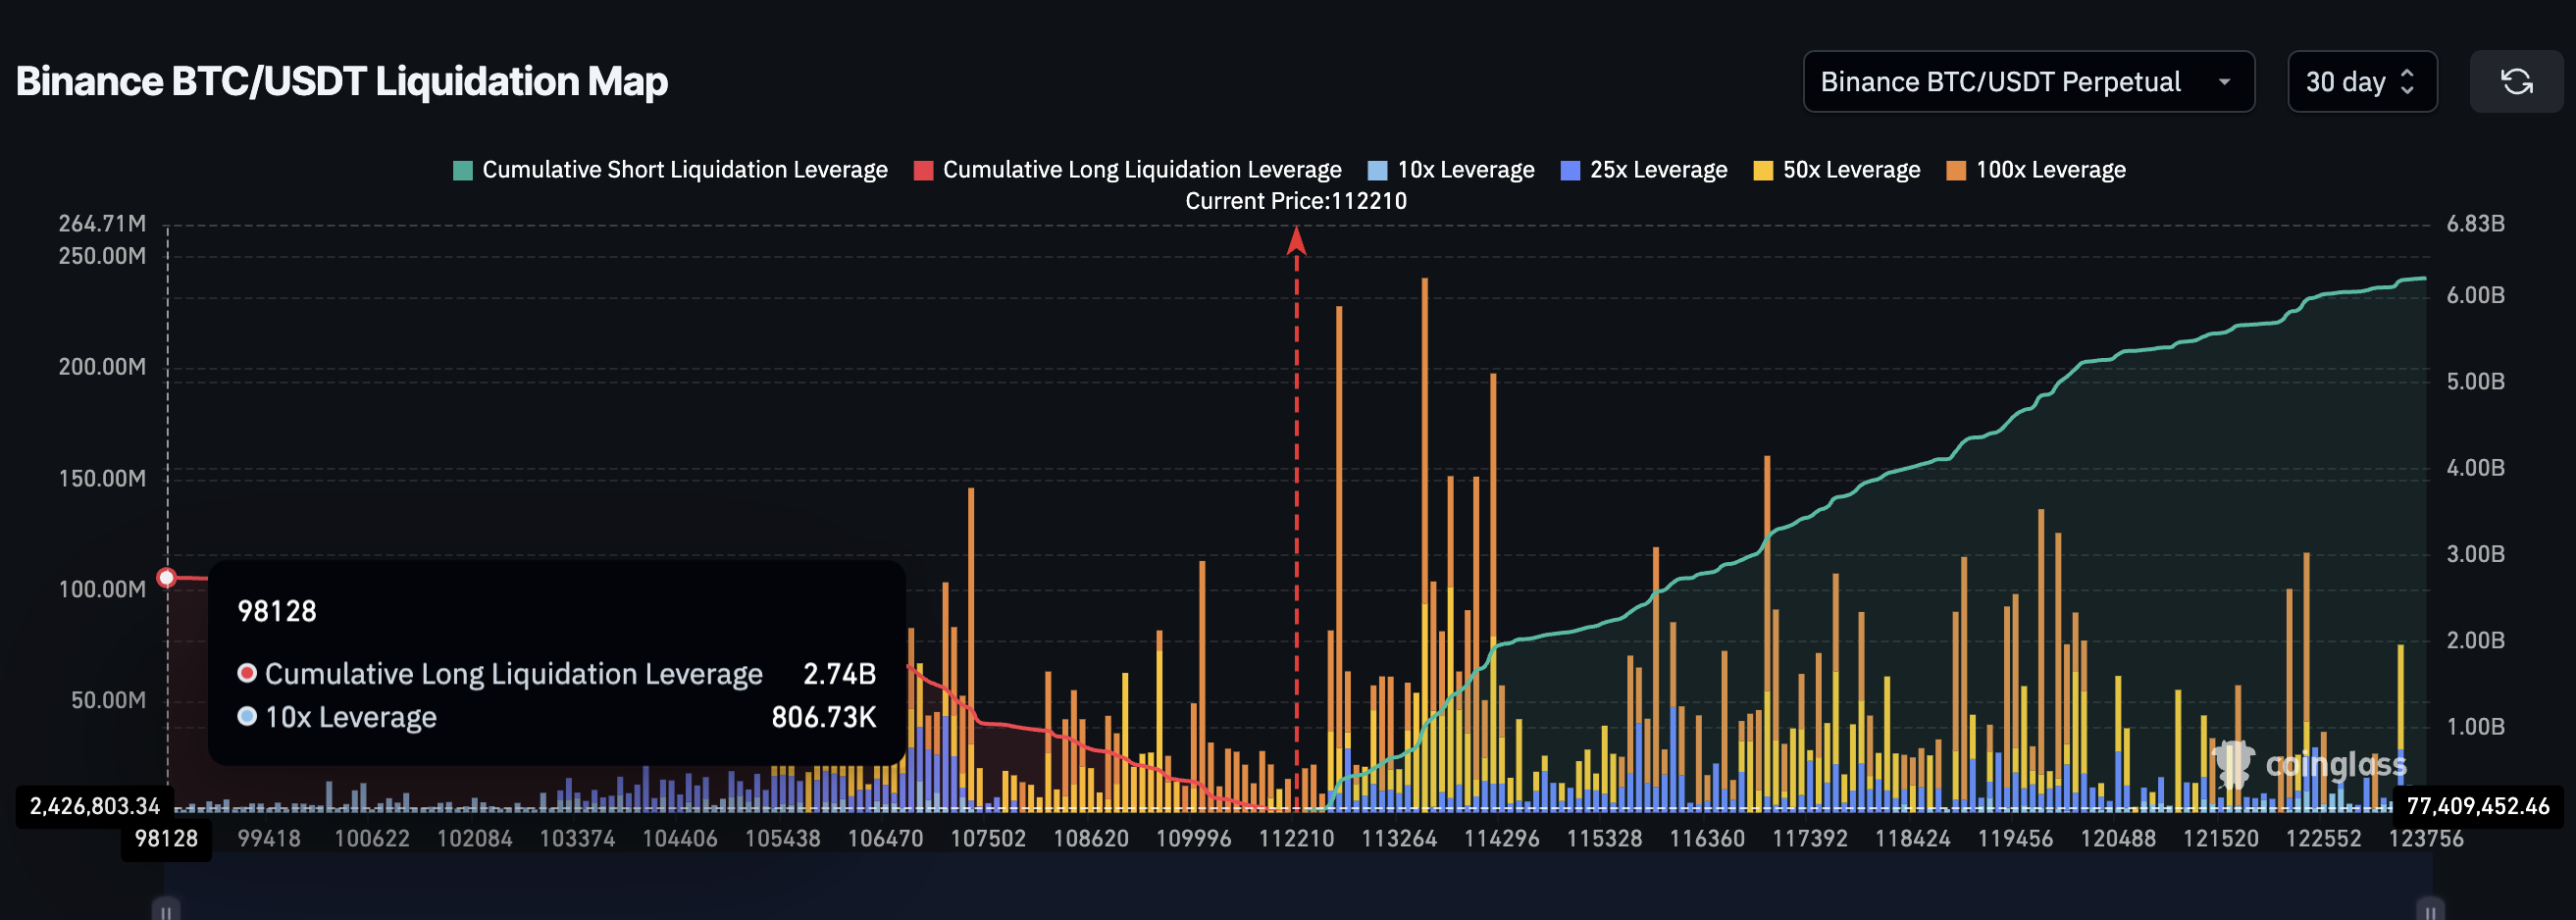
Task: Open the Binance BTC/USDT Perpetual dropdown
Action: point(2029,82)
